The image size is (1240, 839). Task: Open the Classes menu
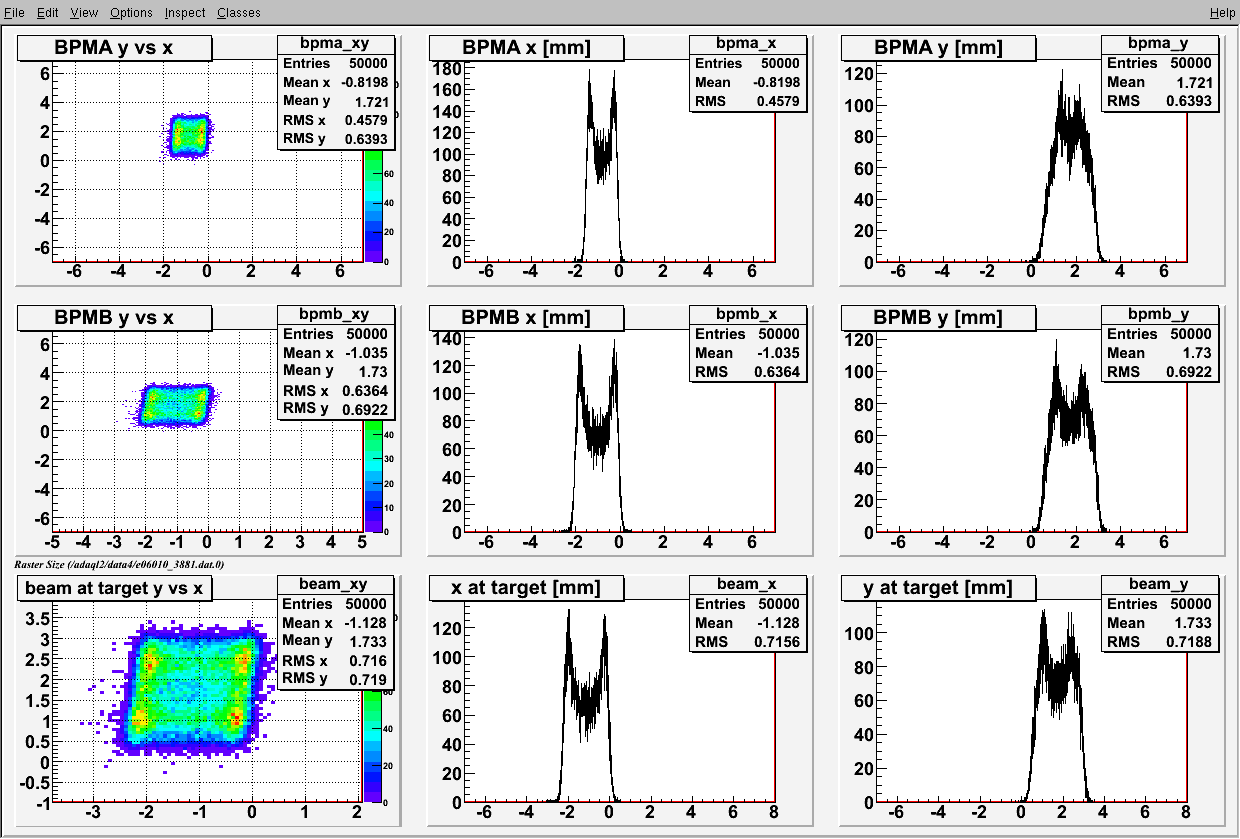coord(238,12)
